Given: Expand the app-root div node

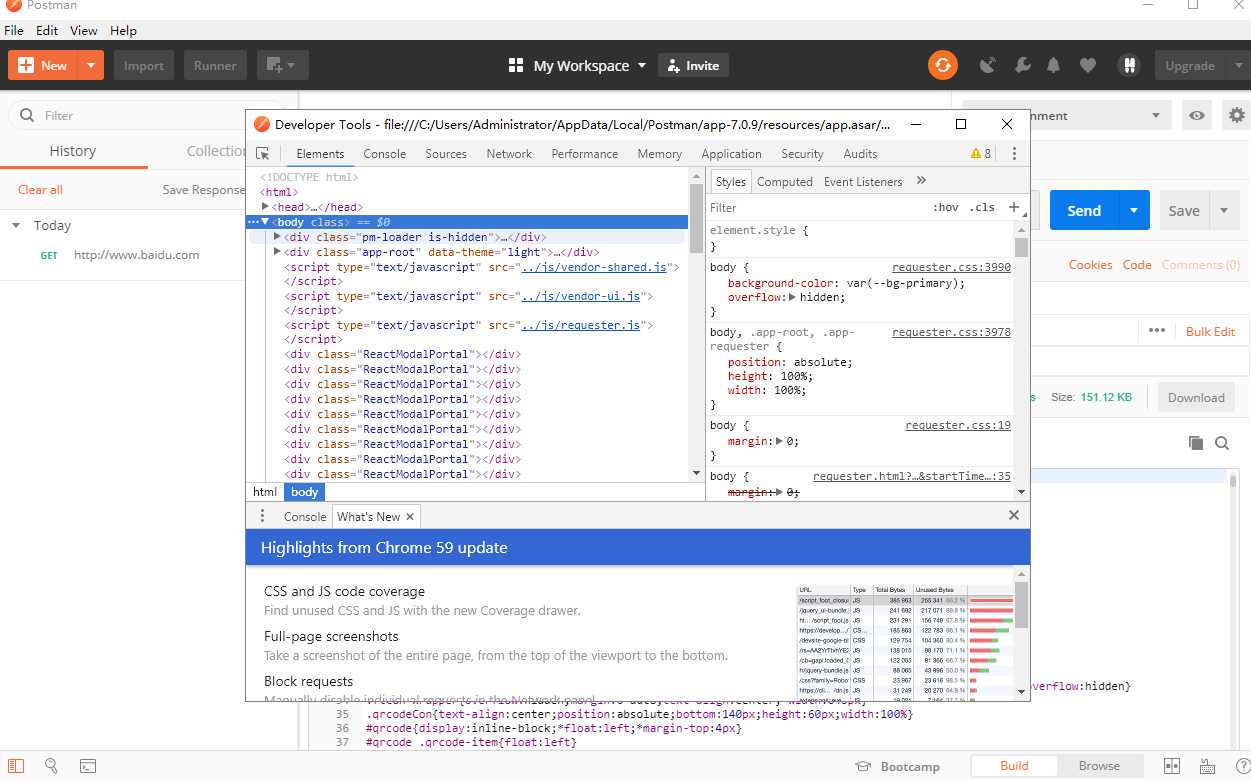Looking at the screenshot, I should 277,252.
